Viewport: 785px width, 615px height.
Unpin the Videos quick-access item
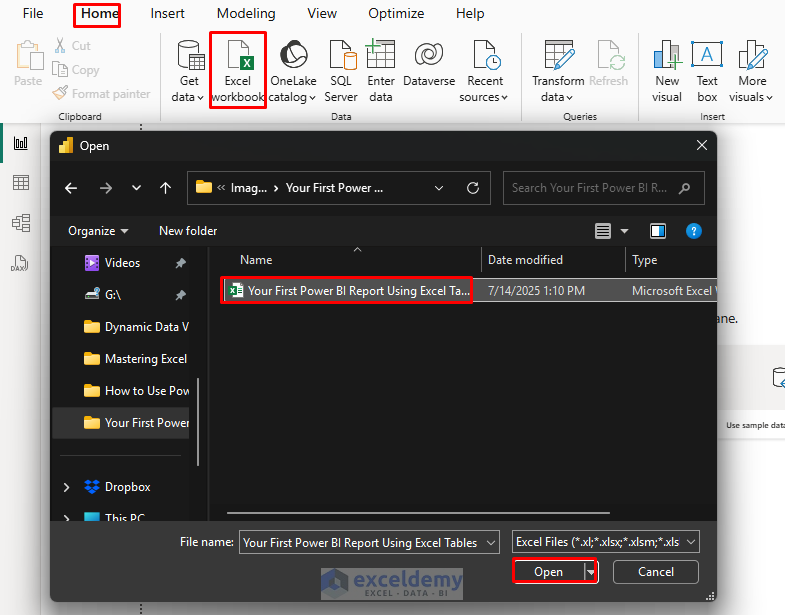pos(181,263)
